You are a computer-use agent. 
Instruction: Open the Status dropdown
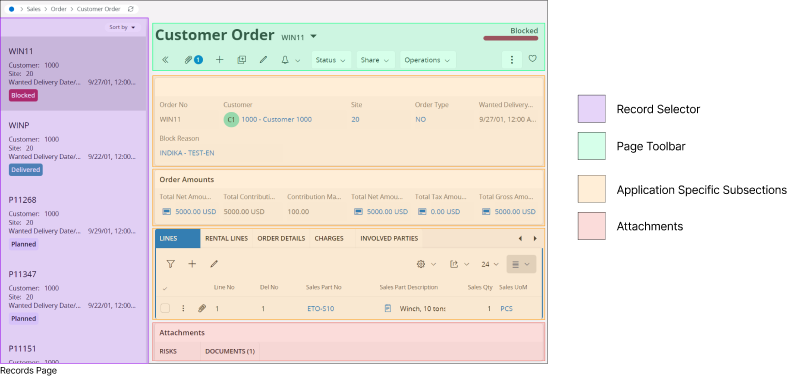click(x=331, y=60)
